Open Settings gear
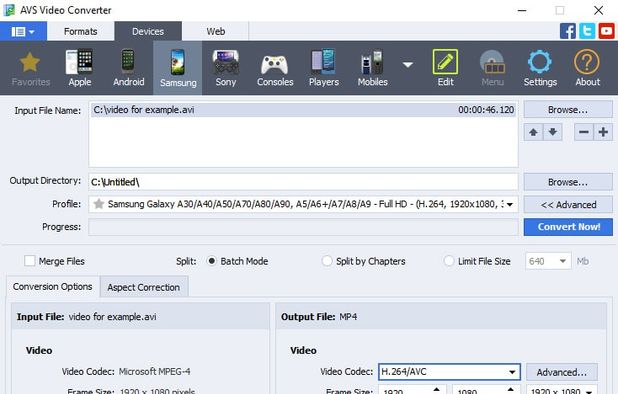Viewport: 618px width, 394px height. click(540, 69)
